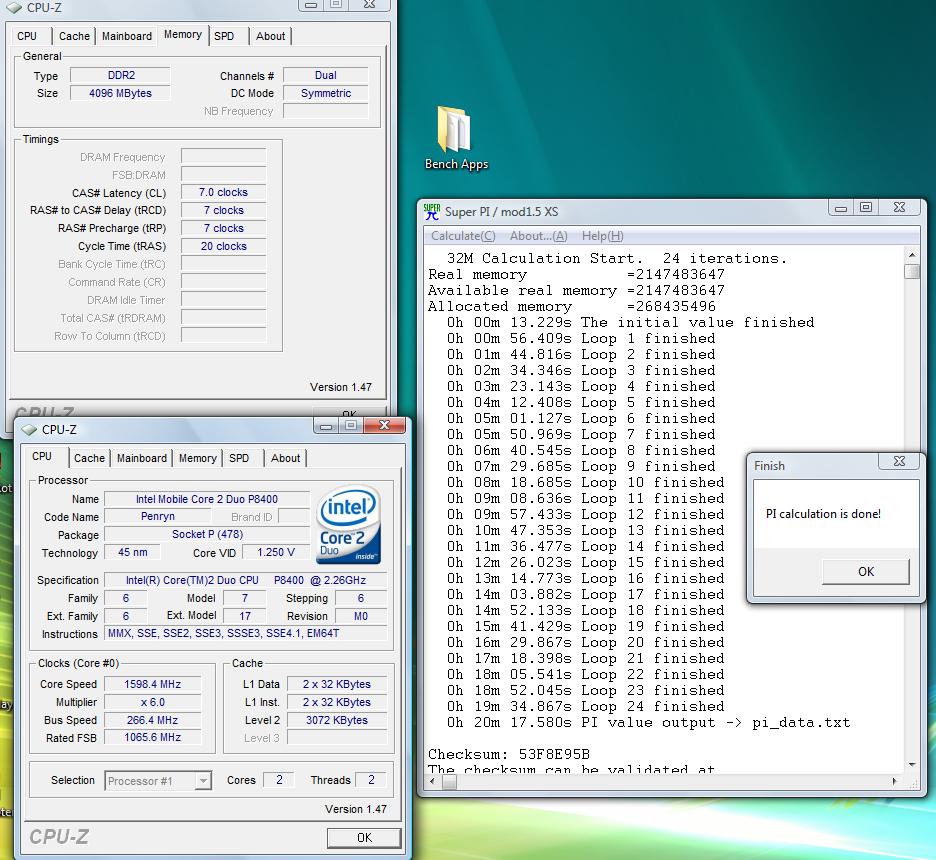Click the Package field Socket P (478)
936x860 pixels.
[207, 534]
